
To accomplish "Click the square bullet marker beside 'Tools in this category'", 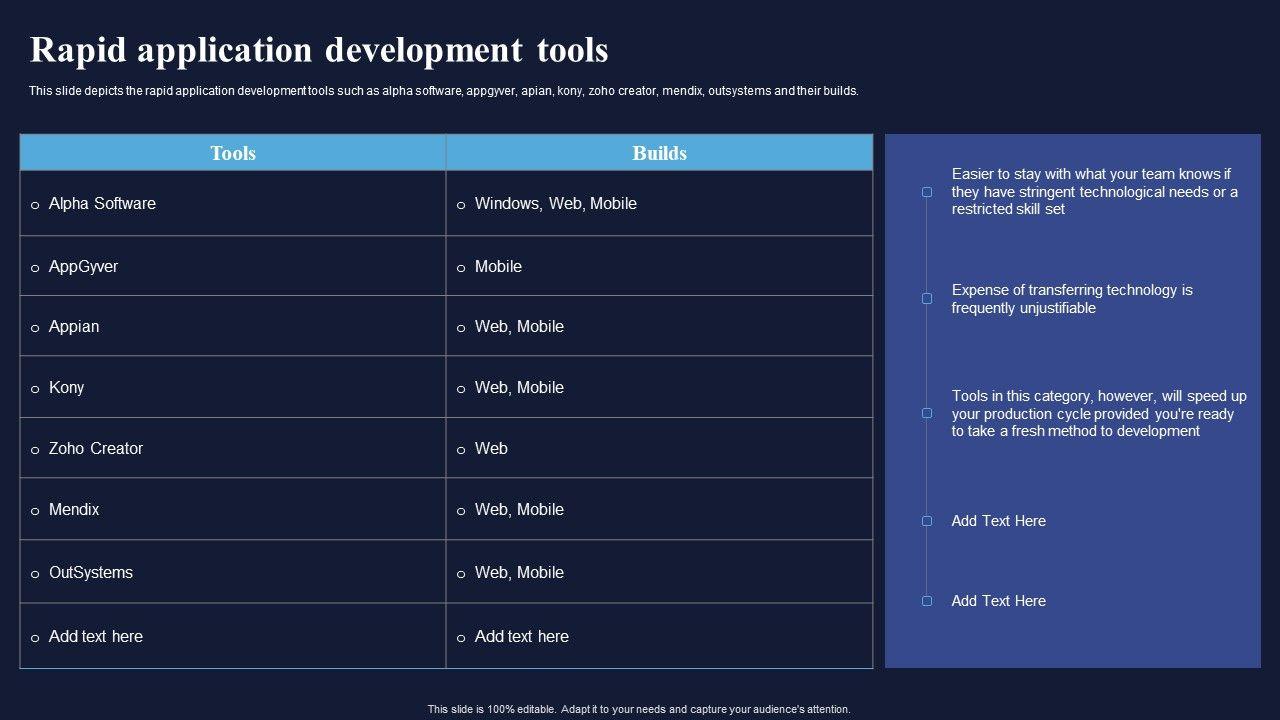I will [x=927, y=413].
